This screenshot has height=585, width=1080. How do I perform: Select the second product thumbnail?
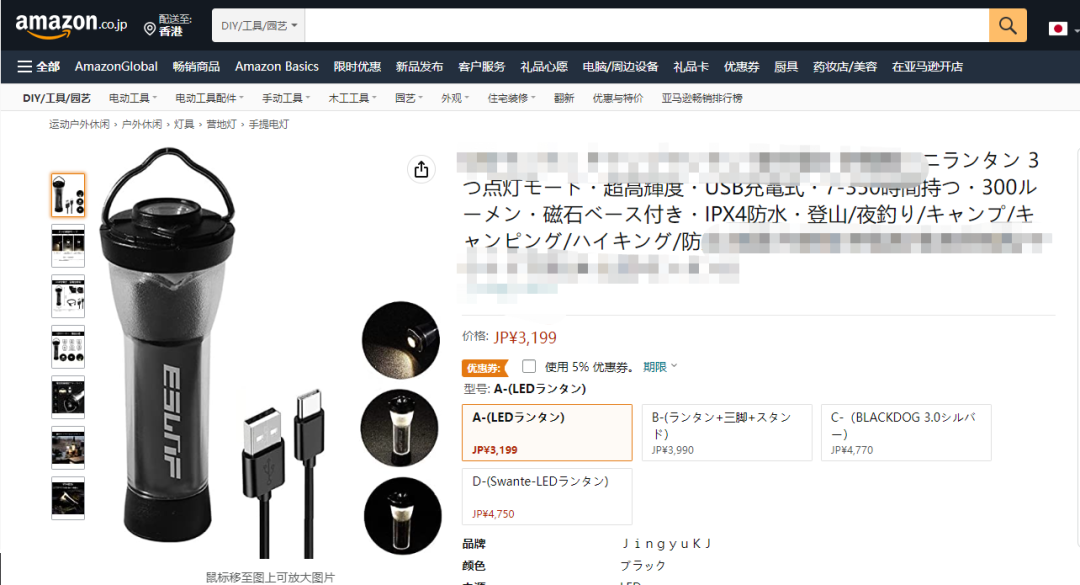[x=68, y=246]
